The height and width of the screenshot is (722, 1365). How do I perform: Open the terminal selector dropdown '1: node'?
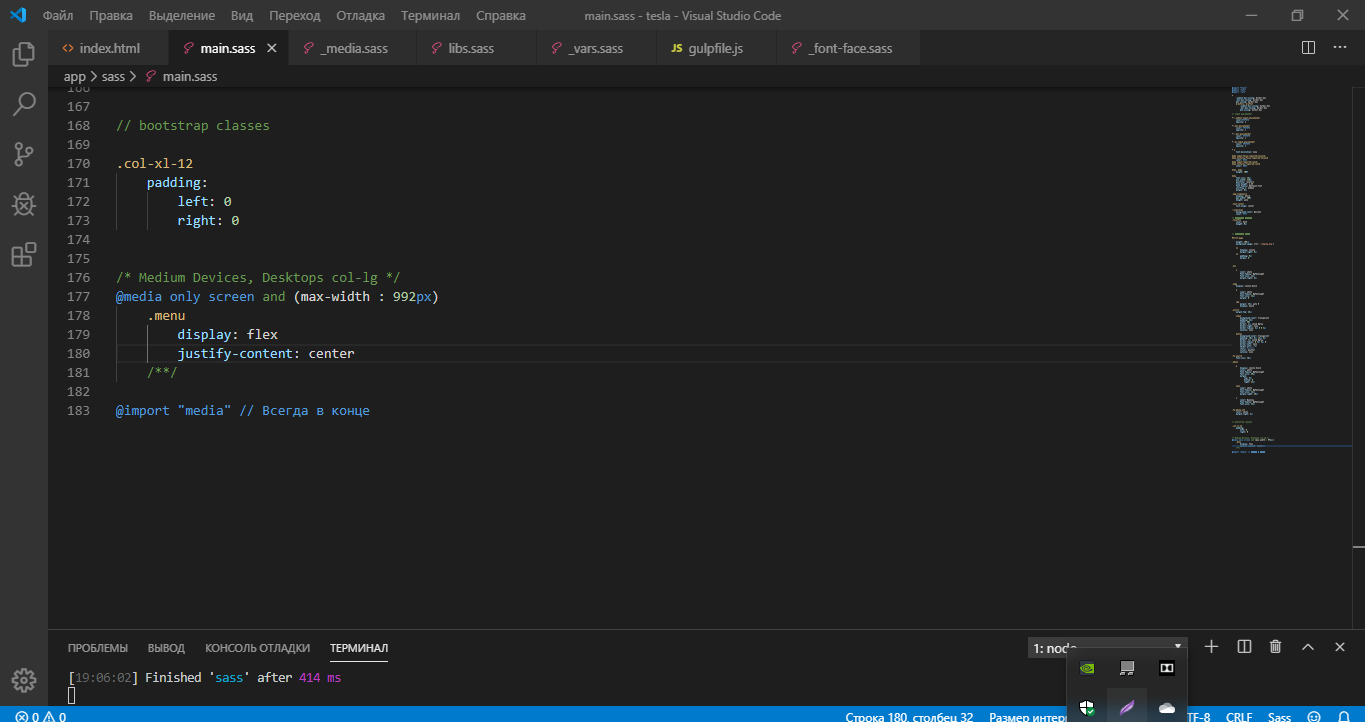pos(1107,647)
